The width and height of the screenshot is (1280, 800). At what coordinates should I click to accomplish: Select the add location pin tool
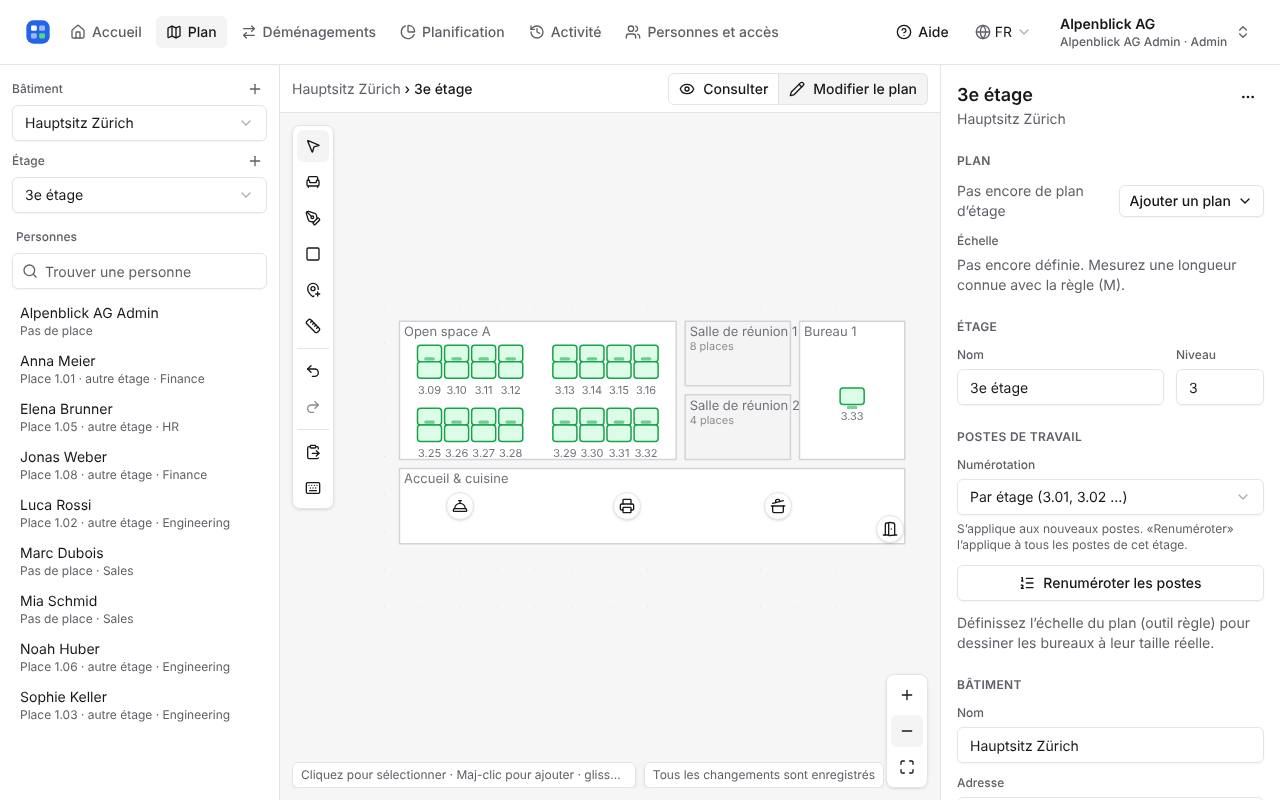[313, 290]
